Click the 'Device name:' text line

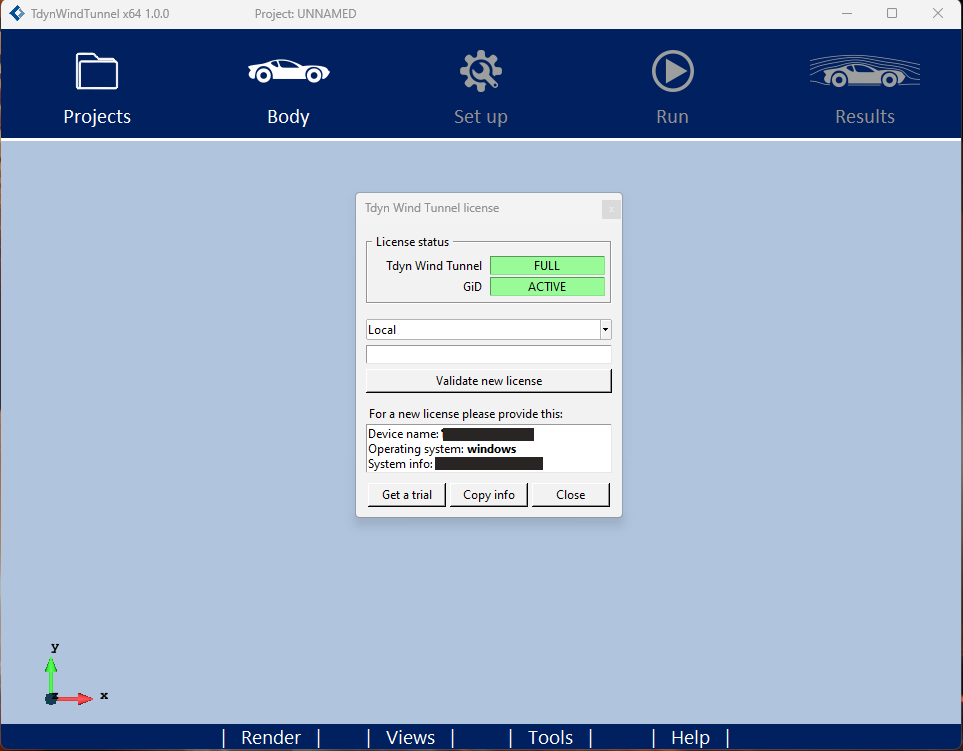coord(451,434)
